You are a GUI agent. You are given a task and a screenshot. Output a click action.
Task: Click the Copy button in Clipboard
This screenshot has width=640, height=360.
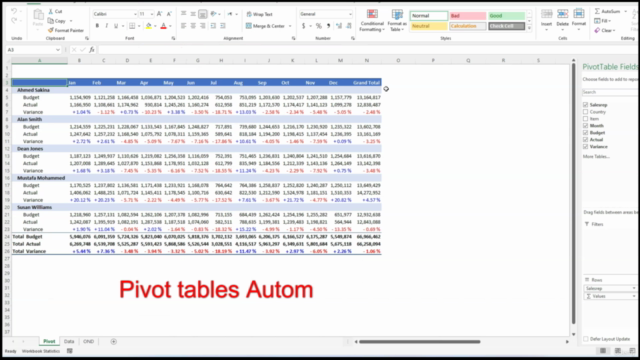57,21
